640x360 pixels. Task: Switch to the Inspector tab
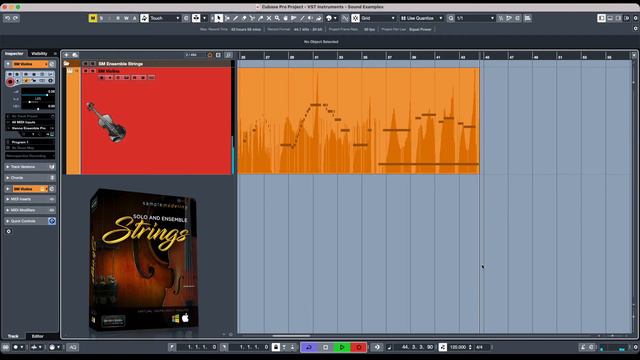click(14, 53)
